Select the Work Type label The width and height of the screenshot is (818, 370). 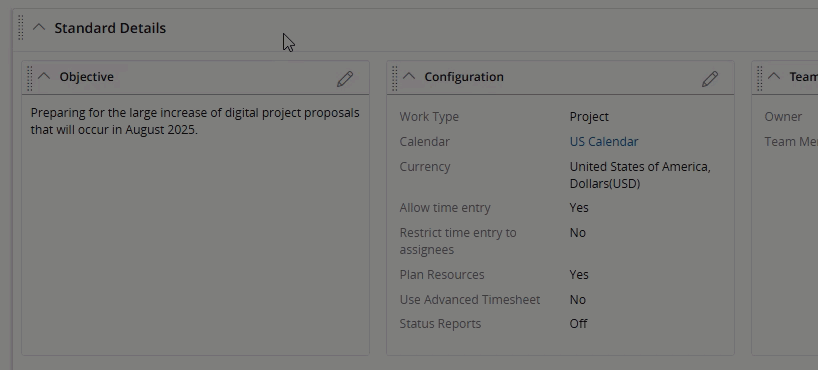coord(429,117)
